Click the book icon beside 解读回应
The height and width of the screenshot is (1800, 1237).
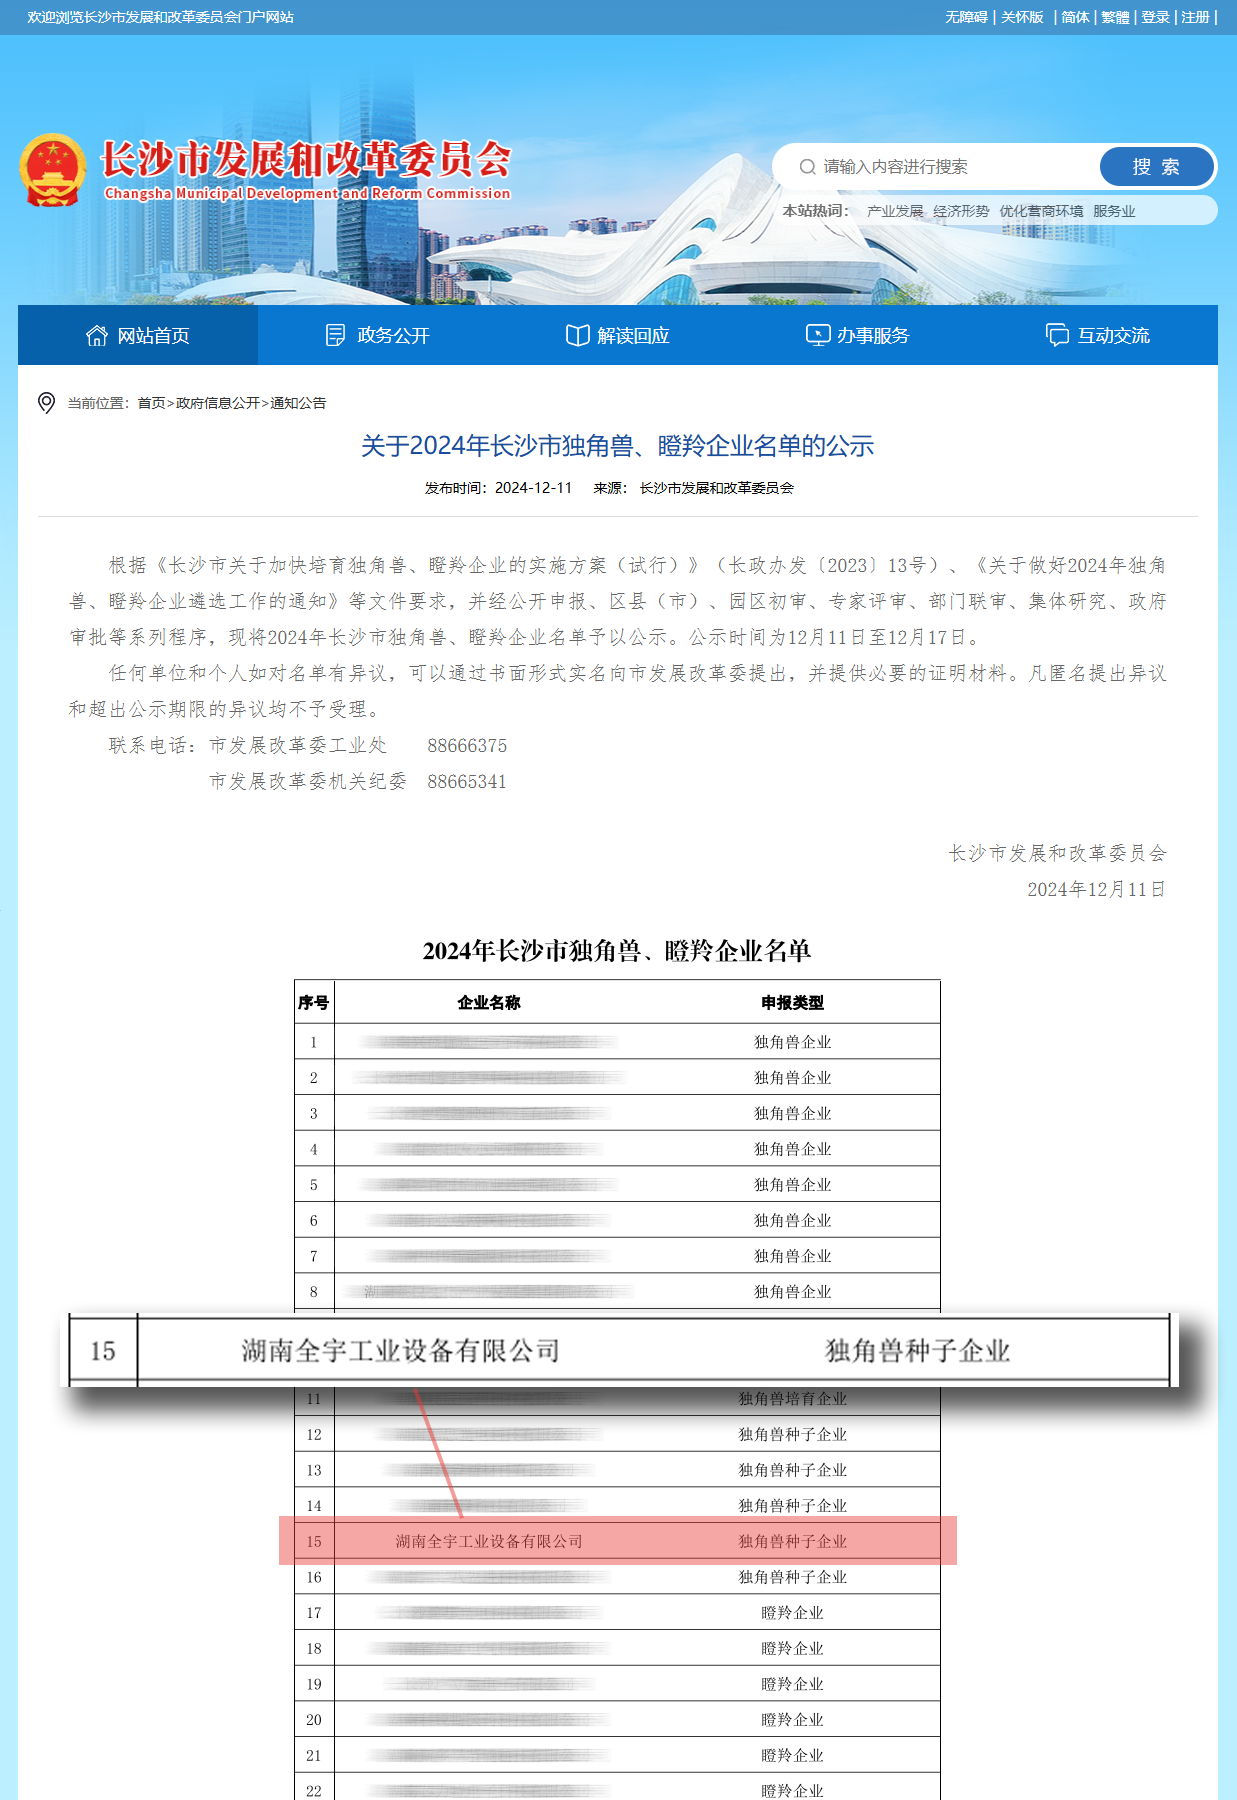577,336
